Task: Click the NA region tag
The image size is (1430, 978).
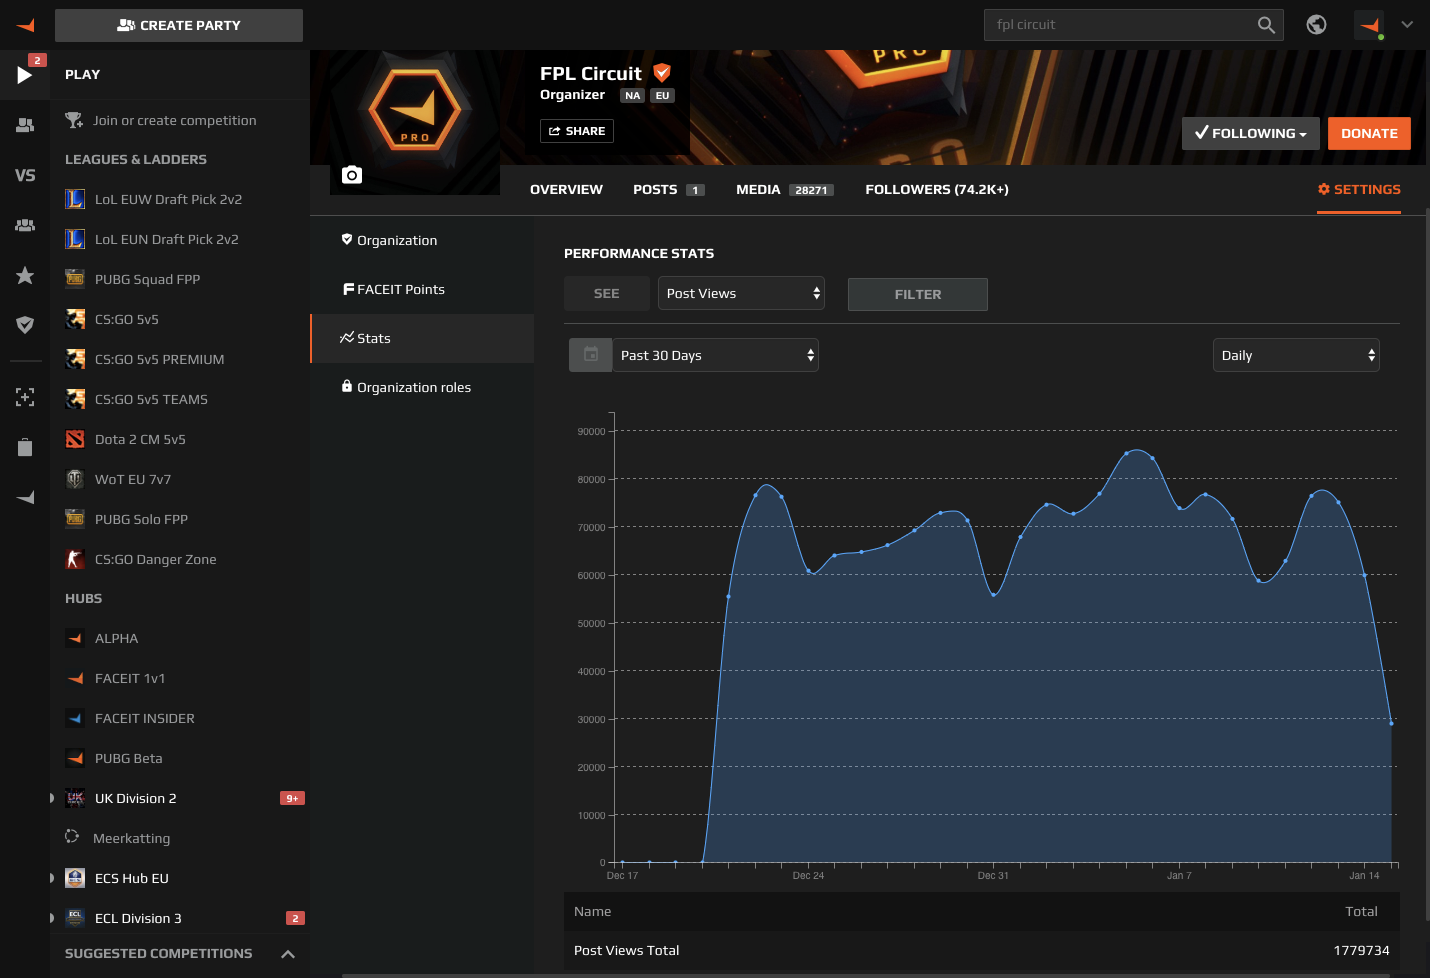Action: click(x=632, y=96)
